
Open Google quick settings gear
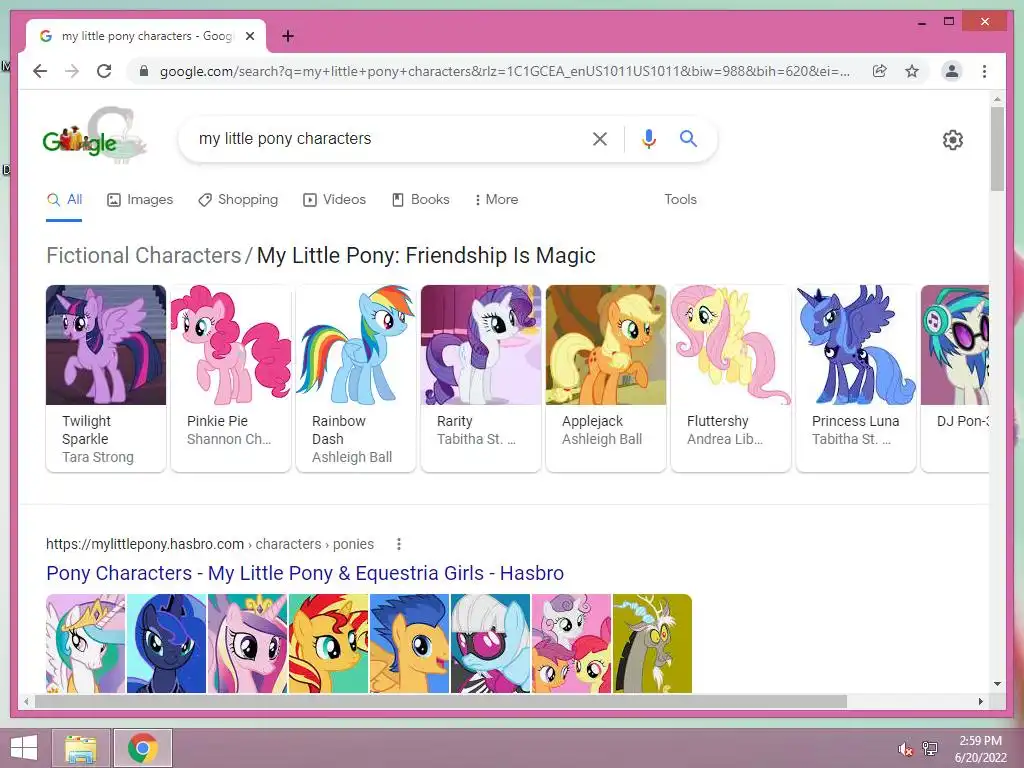pos(953,140)
